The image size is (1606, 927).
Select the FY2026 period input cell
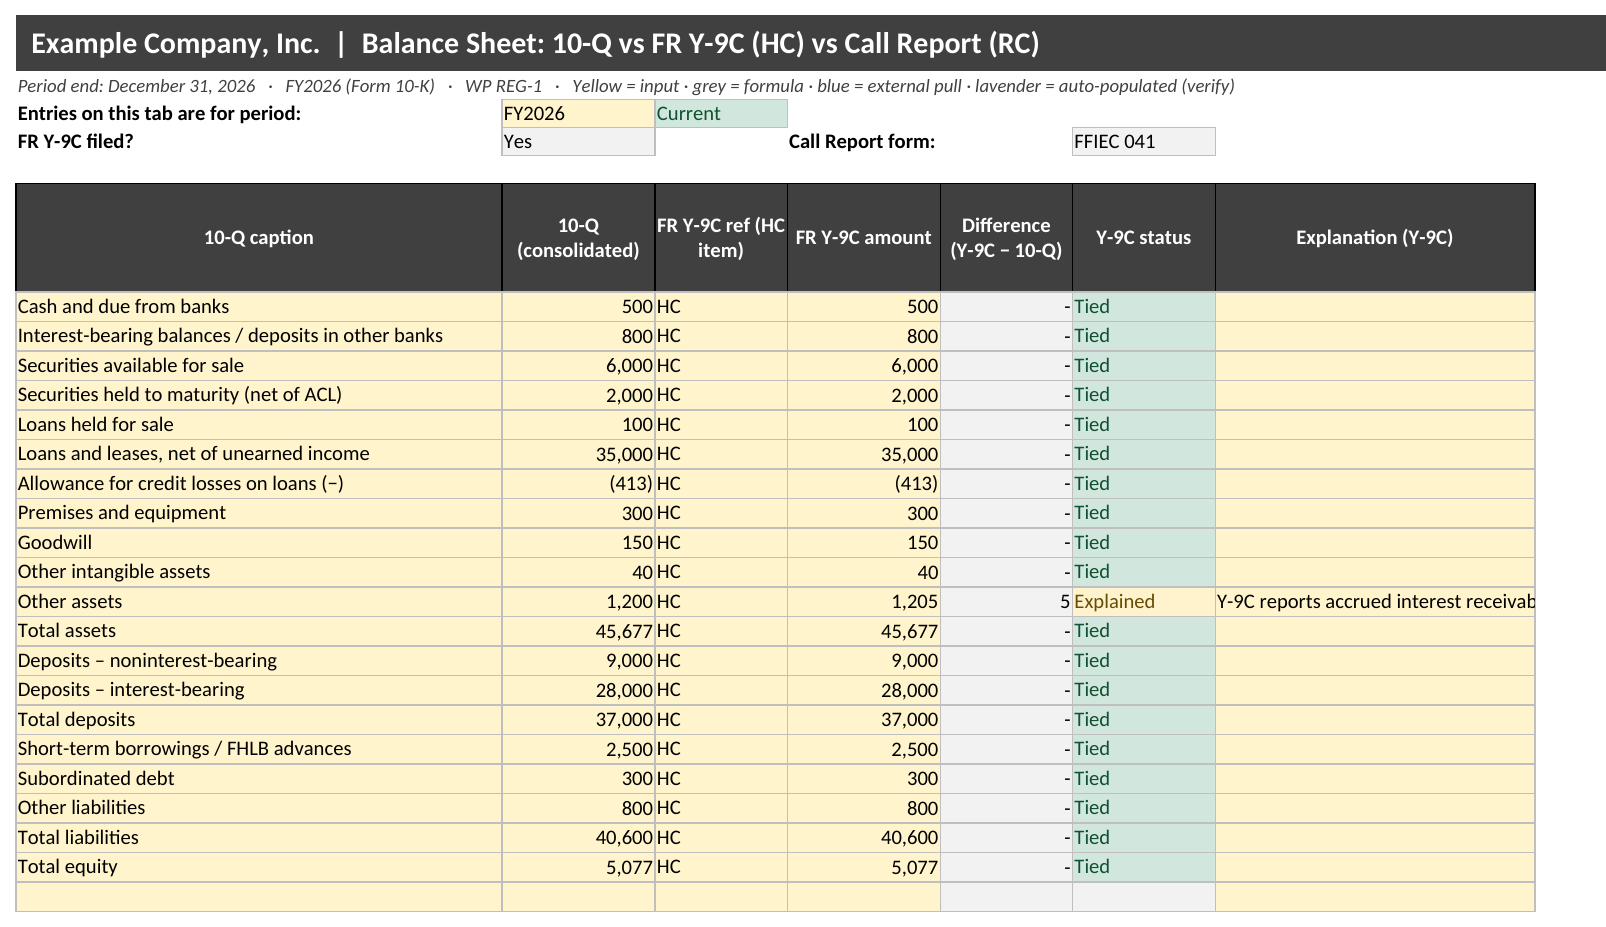578,113
